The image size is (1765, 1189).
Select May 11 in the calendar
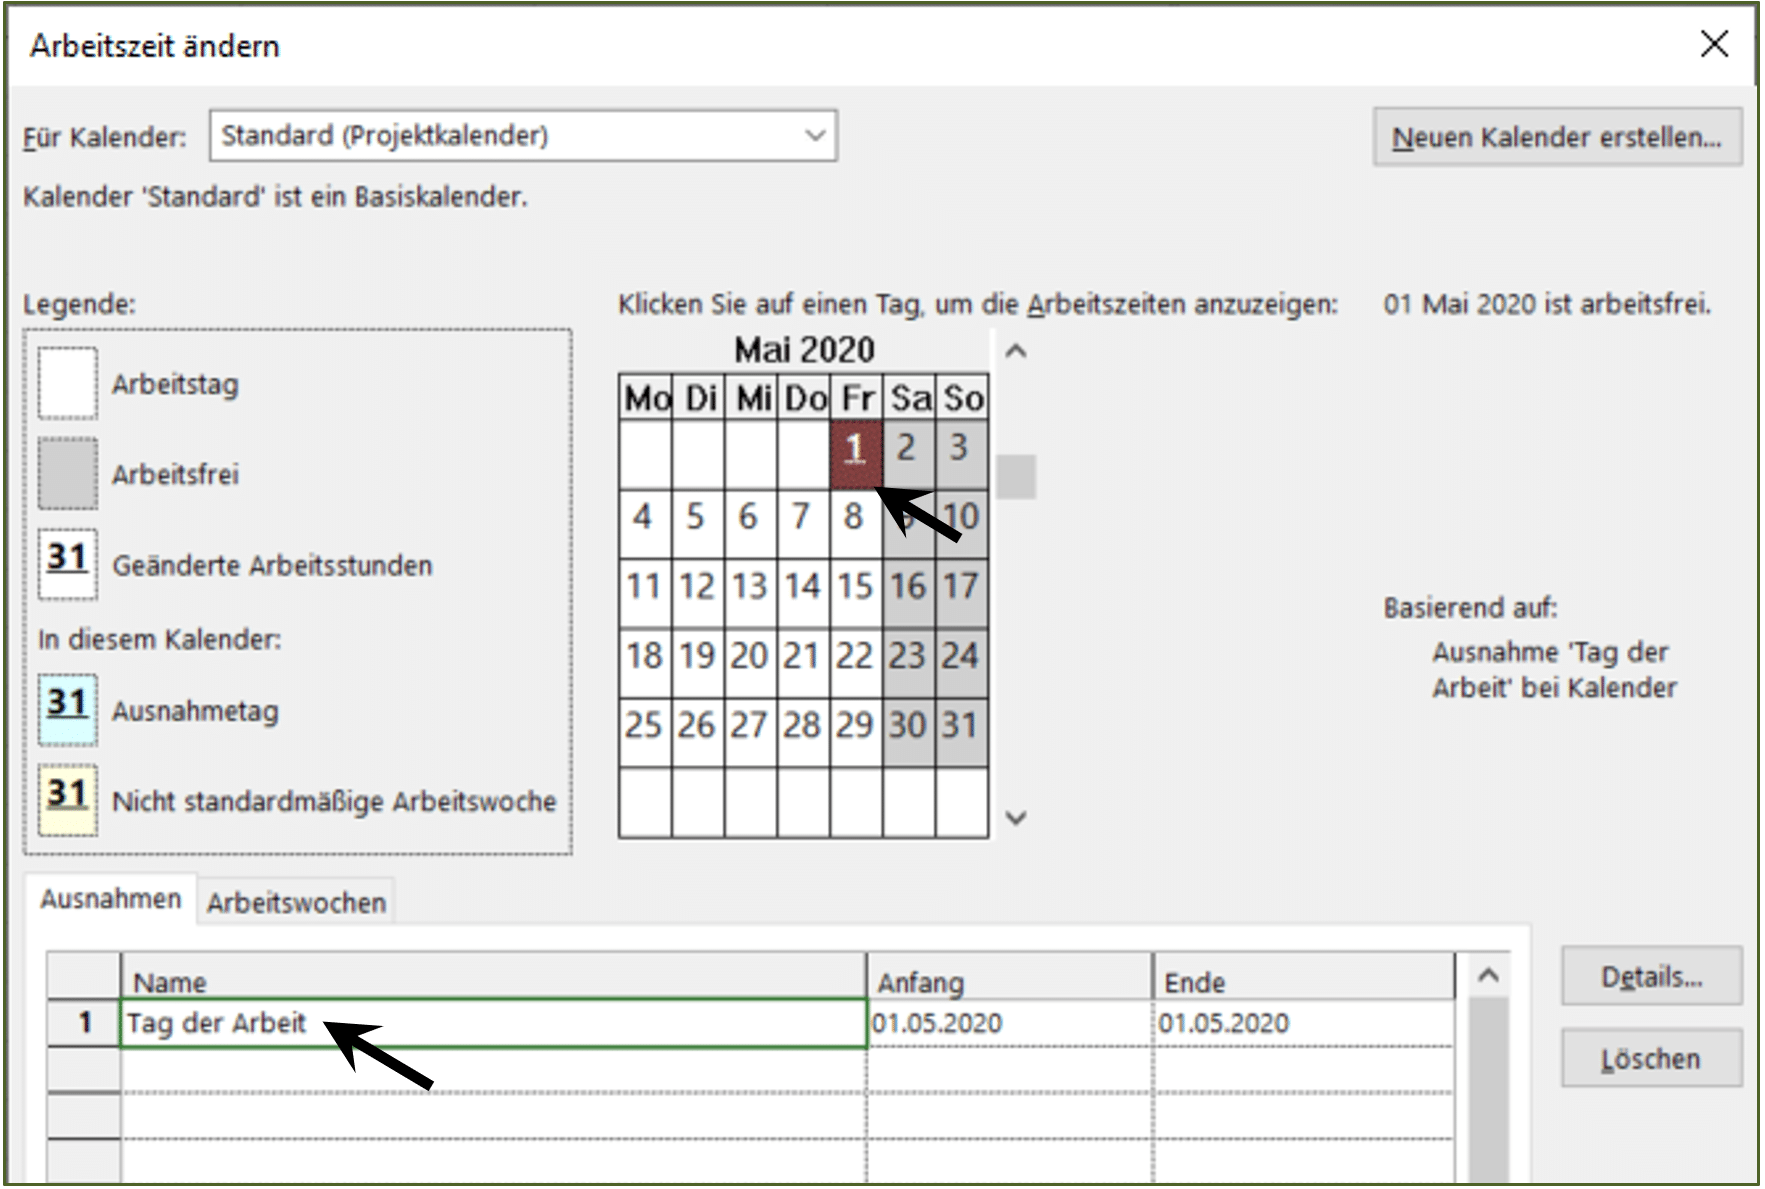(645, 593)
